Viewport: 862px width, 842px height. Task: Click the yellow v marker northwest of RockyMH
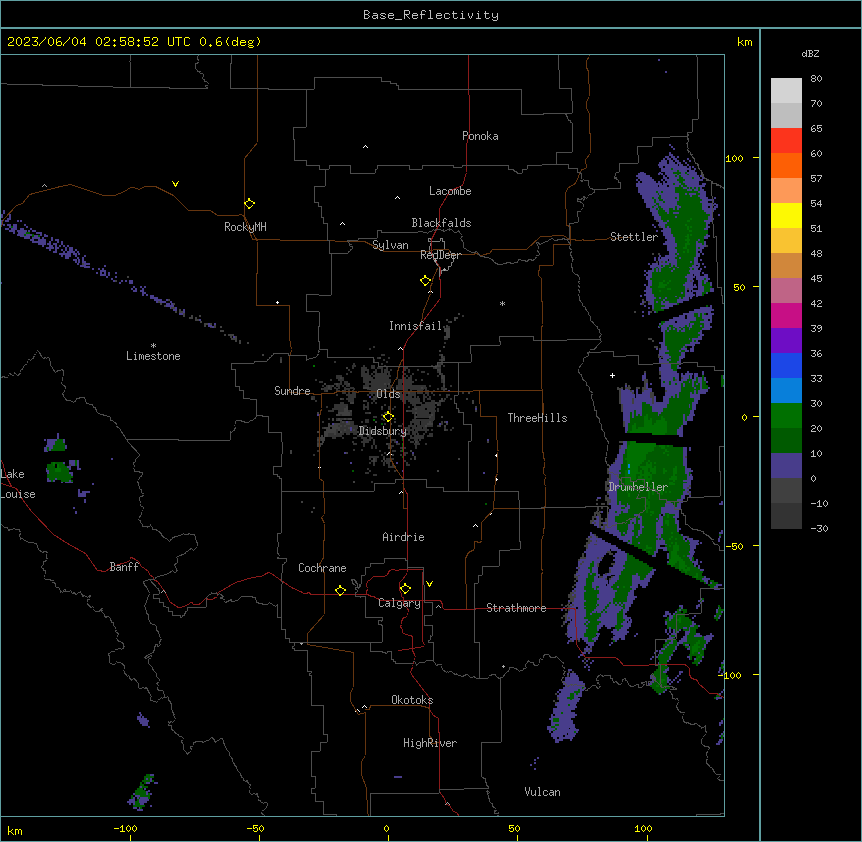click(175, 184)
